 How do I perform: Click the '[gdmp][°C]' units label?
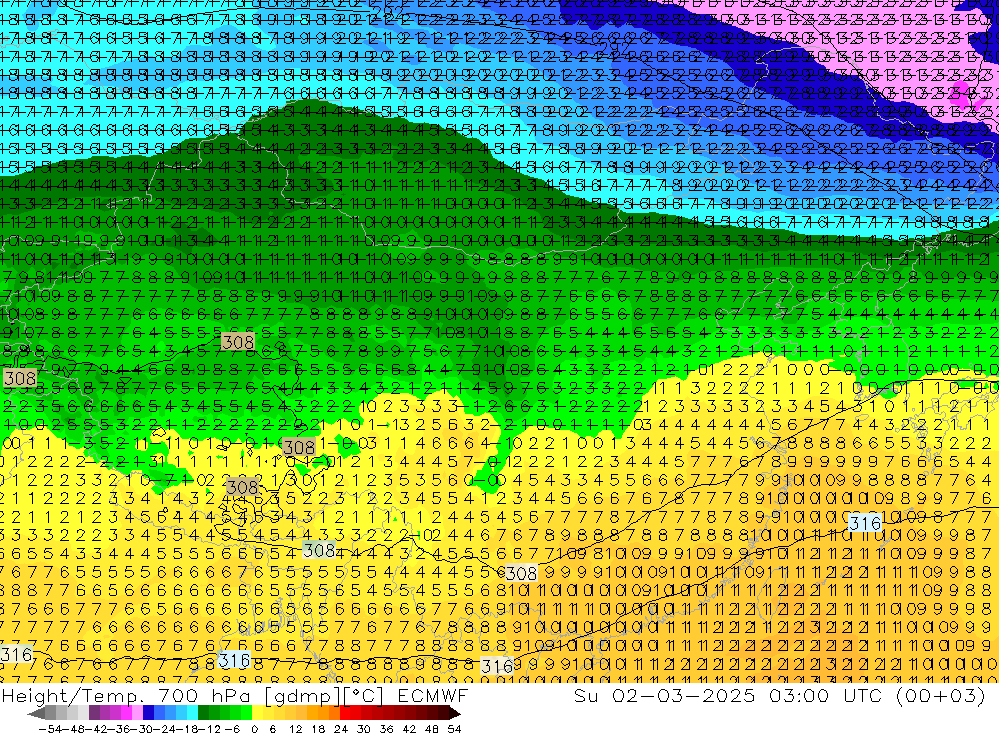click(324, 695)
